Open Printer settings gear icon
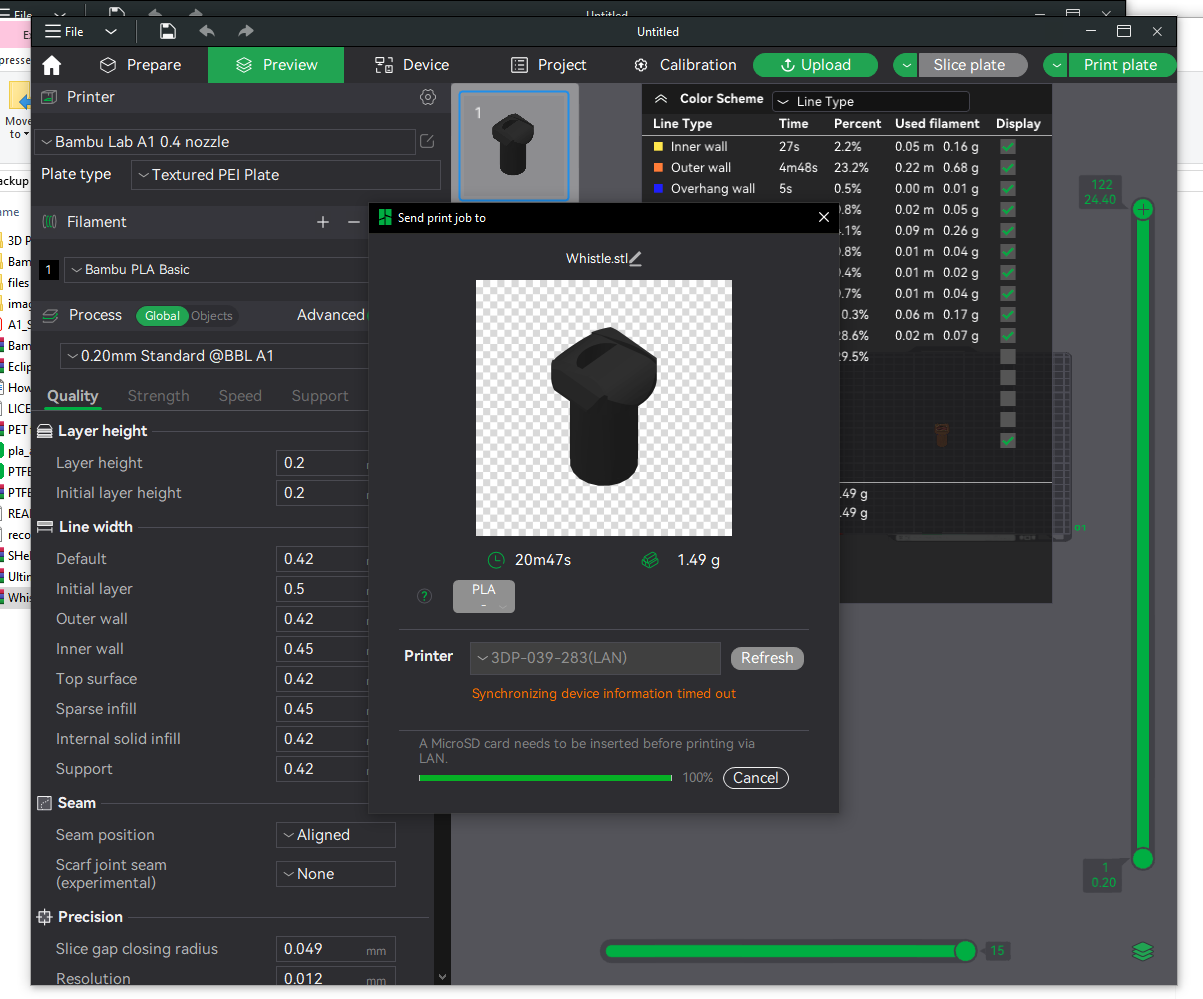Screen dimensions: 1203x999 coord(428,97)
